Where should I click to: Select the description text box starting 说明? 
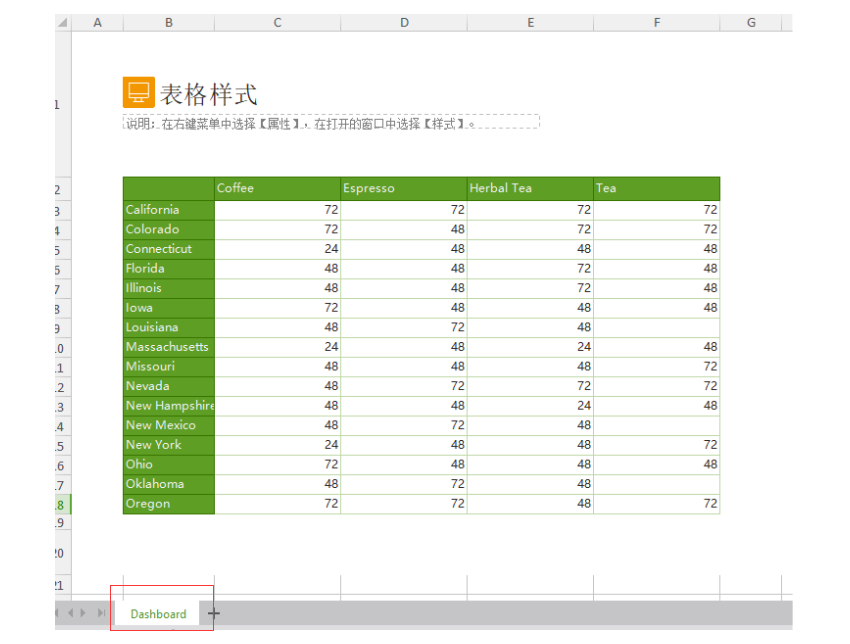(331, 122)
